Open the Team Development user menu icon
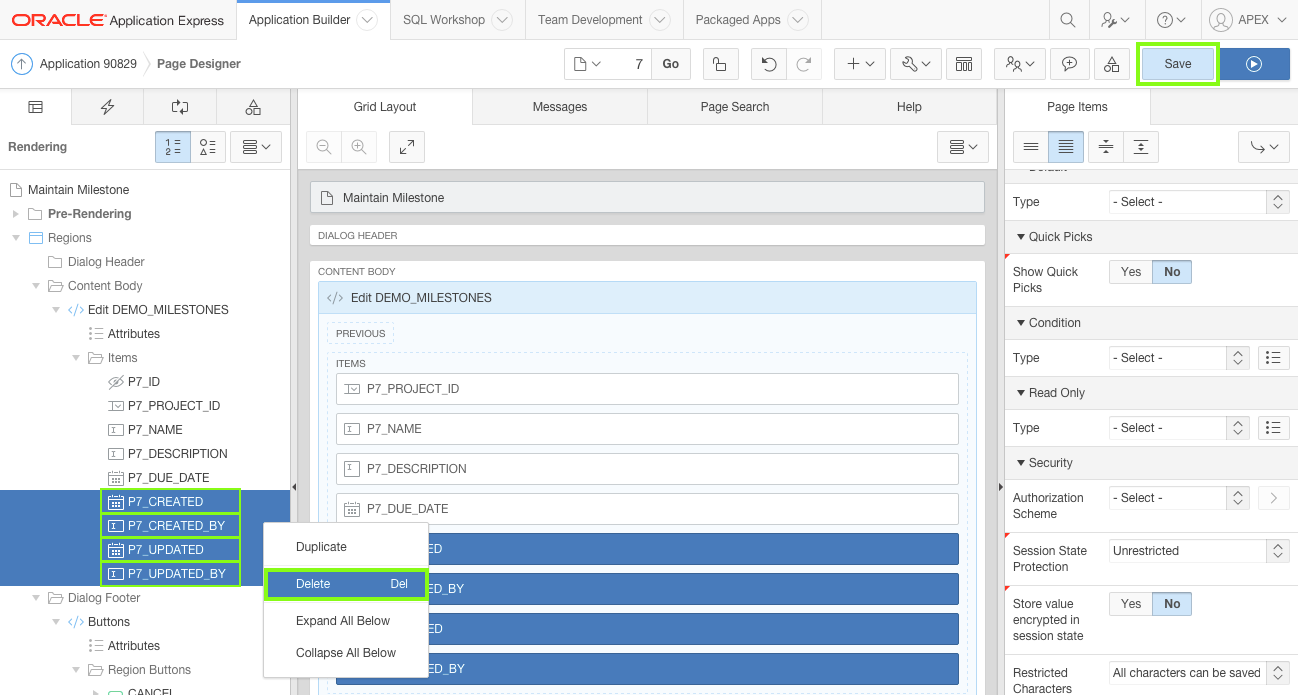 pos(1020,64)
